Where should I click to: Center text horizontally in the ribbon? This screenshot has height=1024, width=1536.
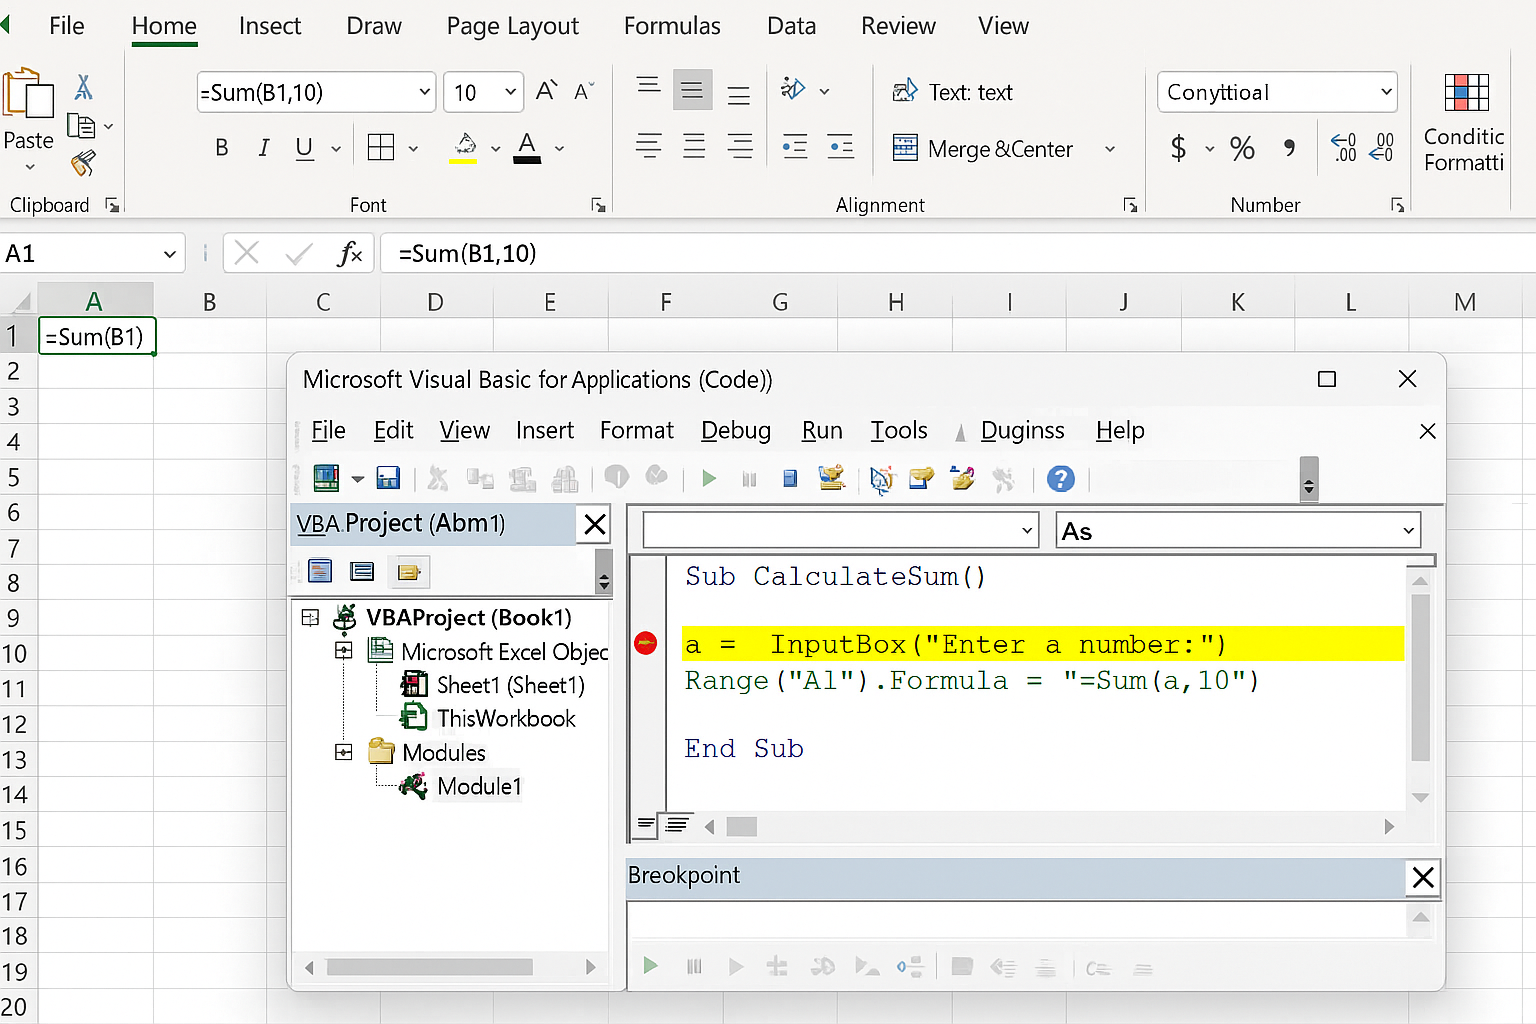click(x=694, y=147)
